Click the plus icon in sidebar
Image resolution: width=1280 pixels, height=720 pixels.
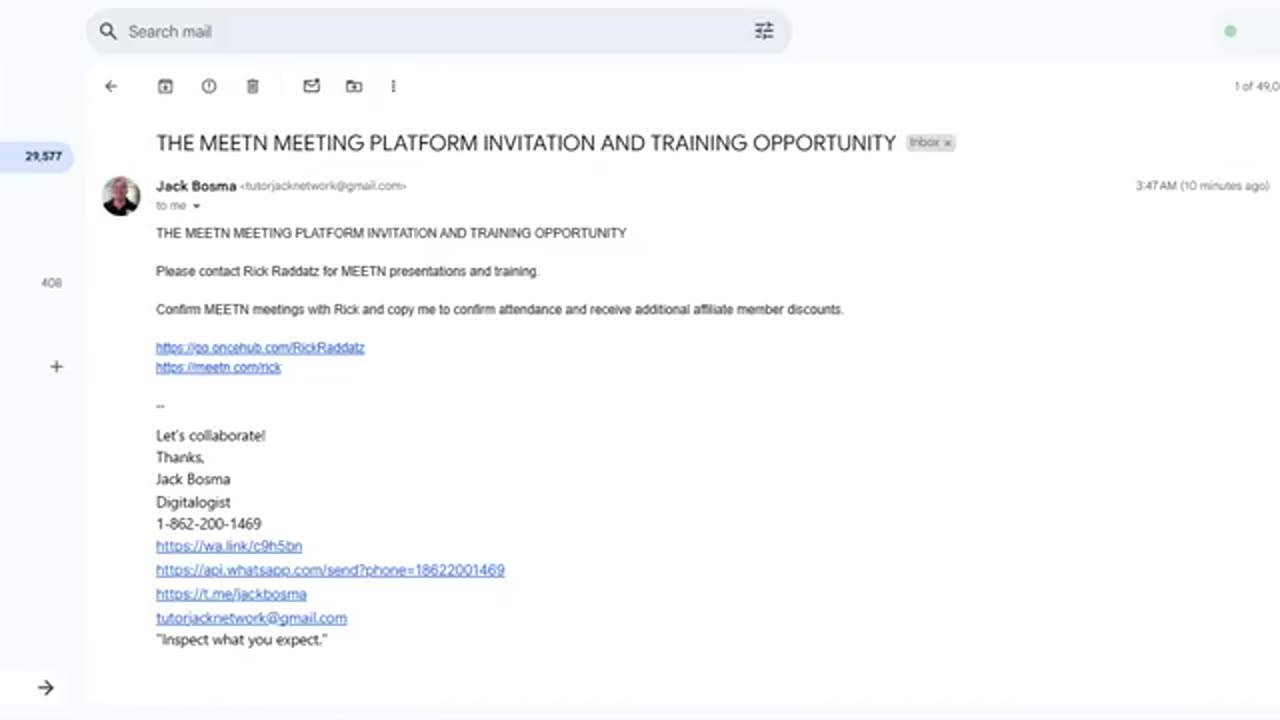pos(56,367)
